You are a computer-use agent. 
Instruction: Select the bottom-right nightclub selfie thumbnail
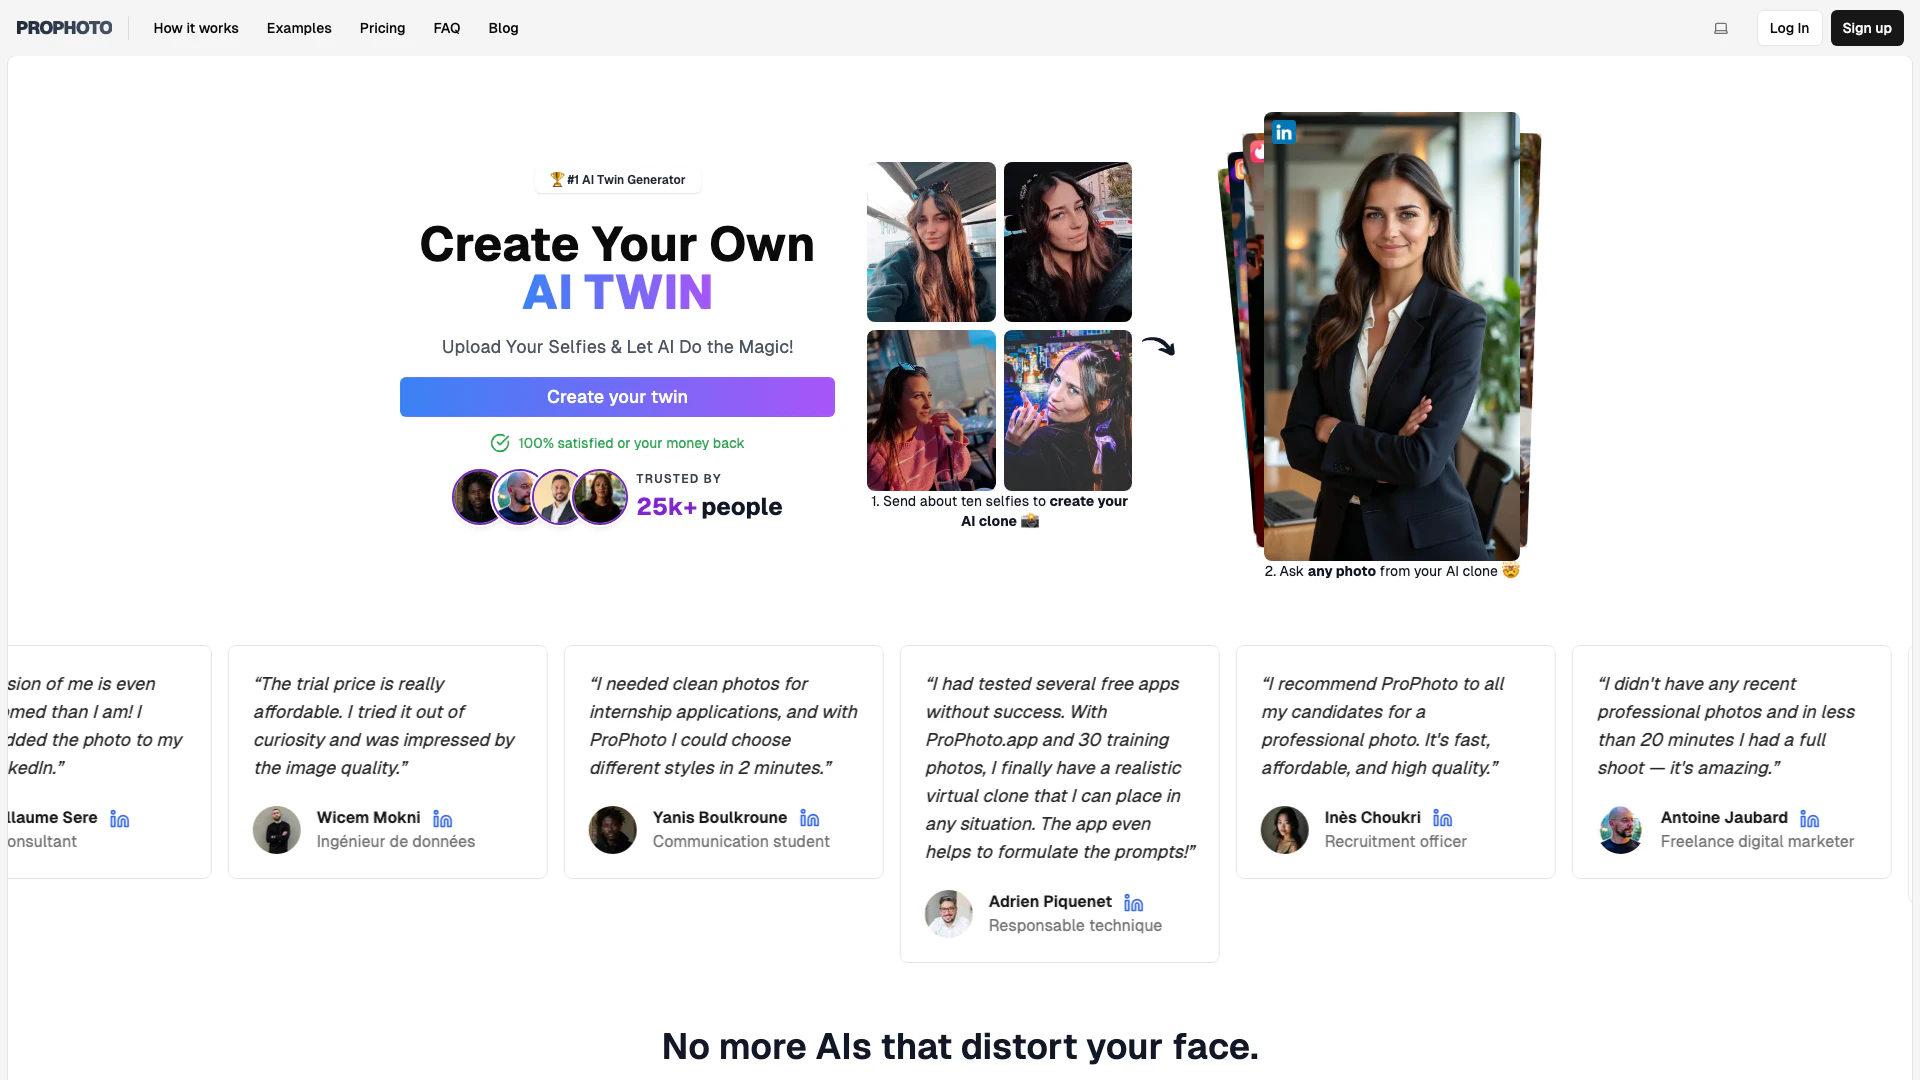(x=1067, y=410)
